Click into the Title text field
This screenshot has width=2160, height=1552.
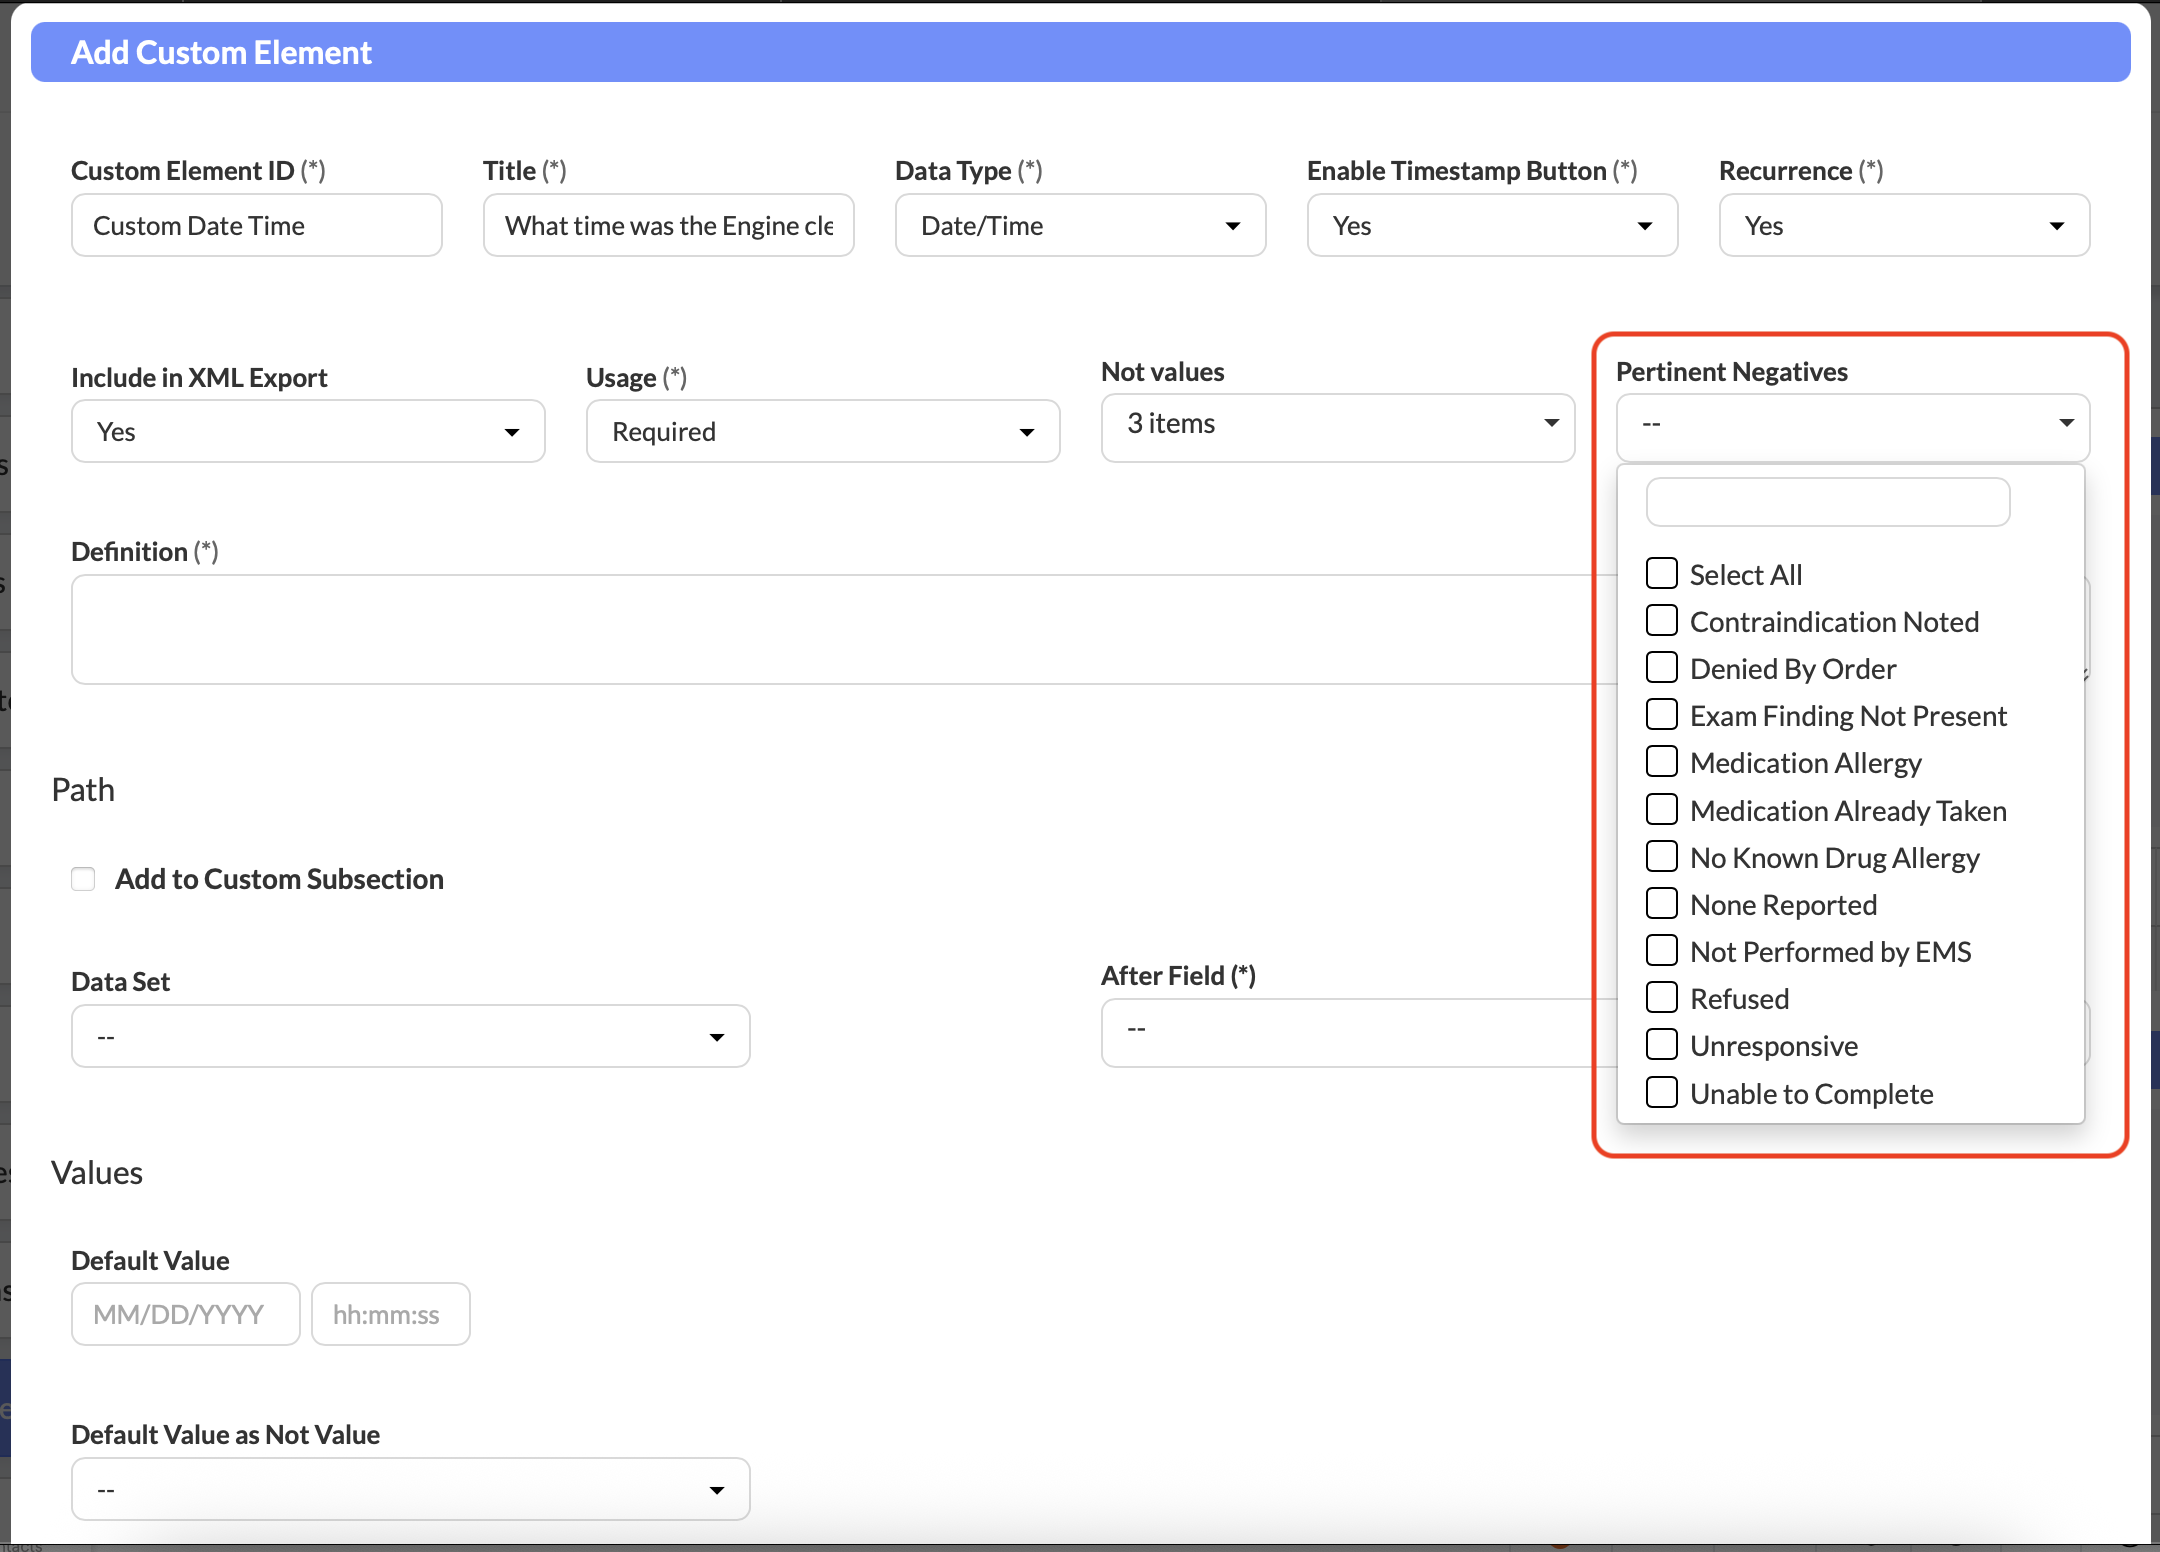668,226
